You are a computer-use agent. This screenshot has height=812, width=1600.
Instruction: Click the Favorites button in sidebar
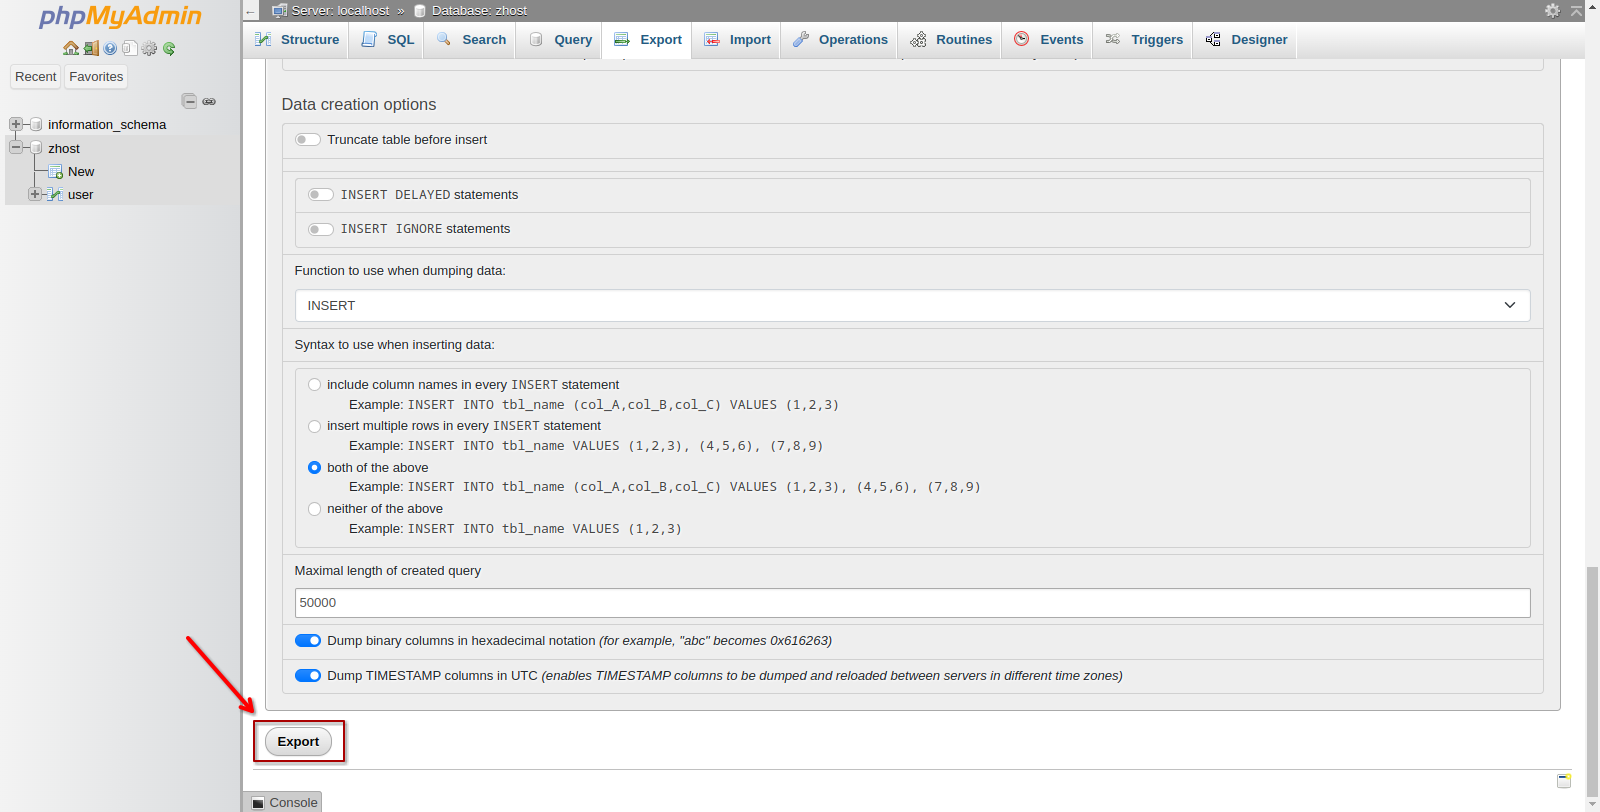[96, 77]
